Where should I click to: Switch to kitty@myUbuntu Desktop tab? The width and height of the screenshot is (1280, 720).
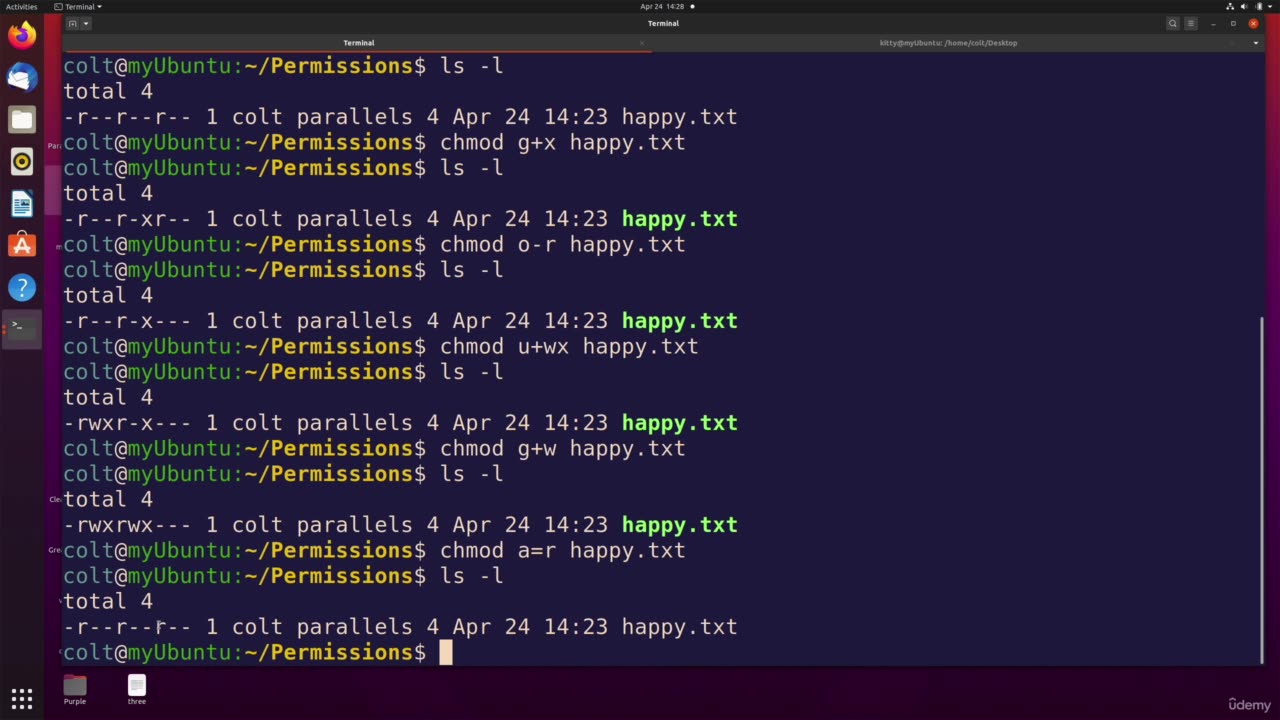click(x=948, y=43)
